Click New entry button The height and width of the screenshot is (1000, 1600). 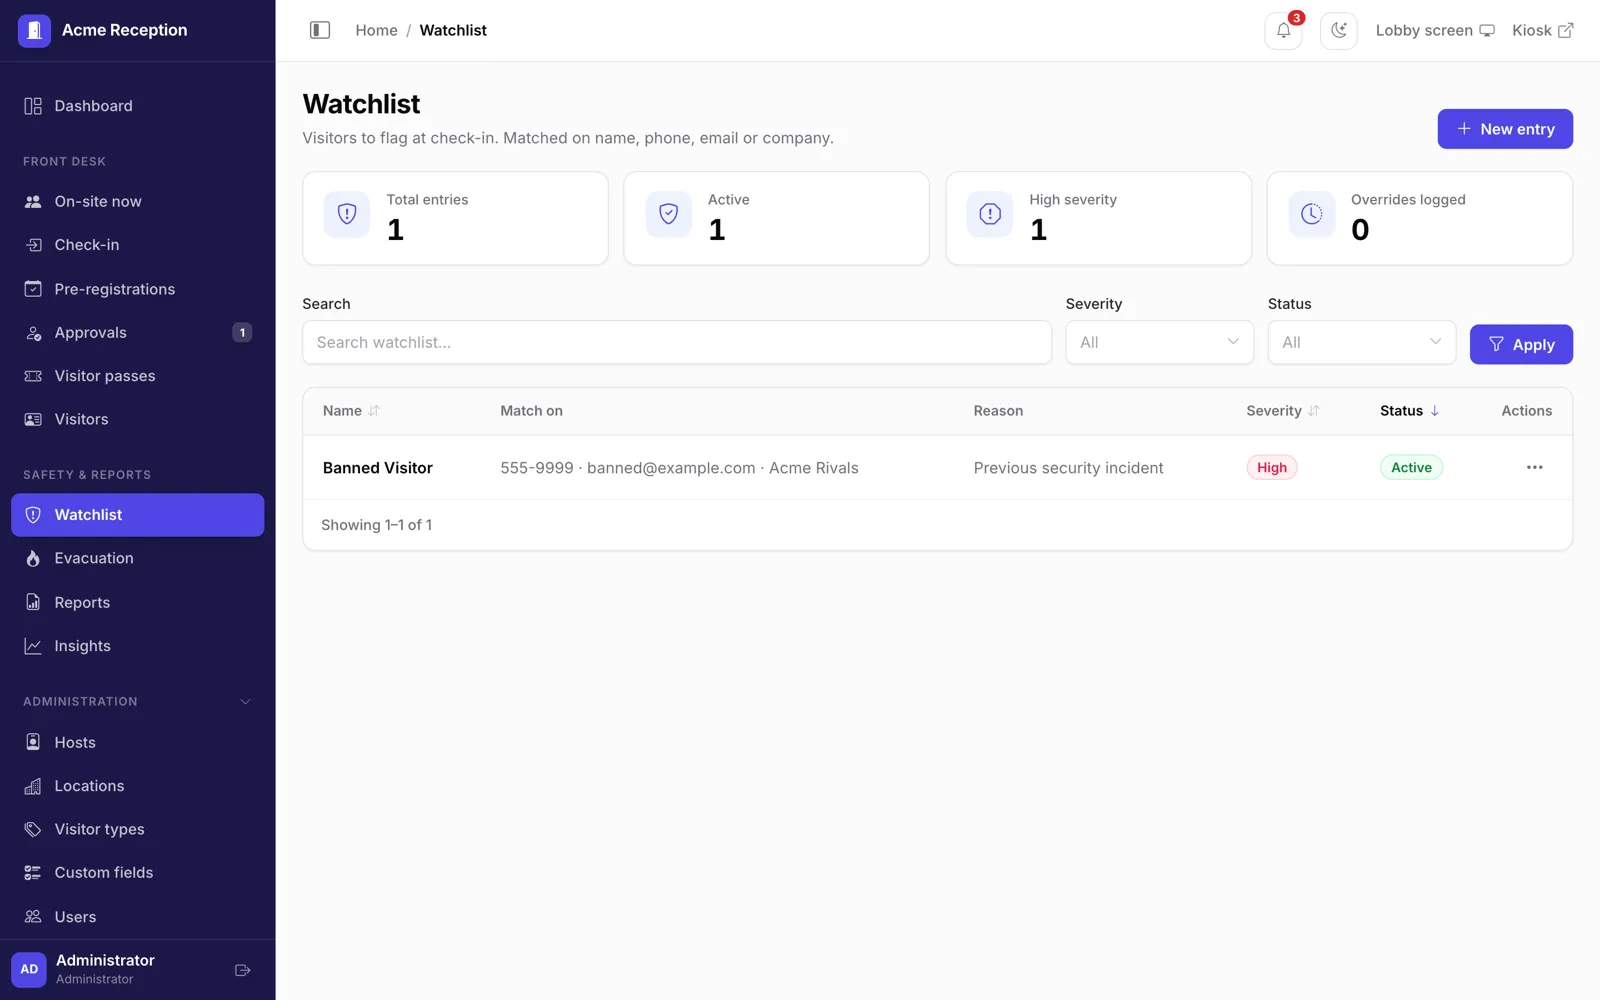(x=1505, y=129)
